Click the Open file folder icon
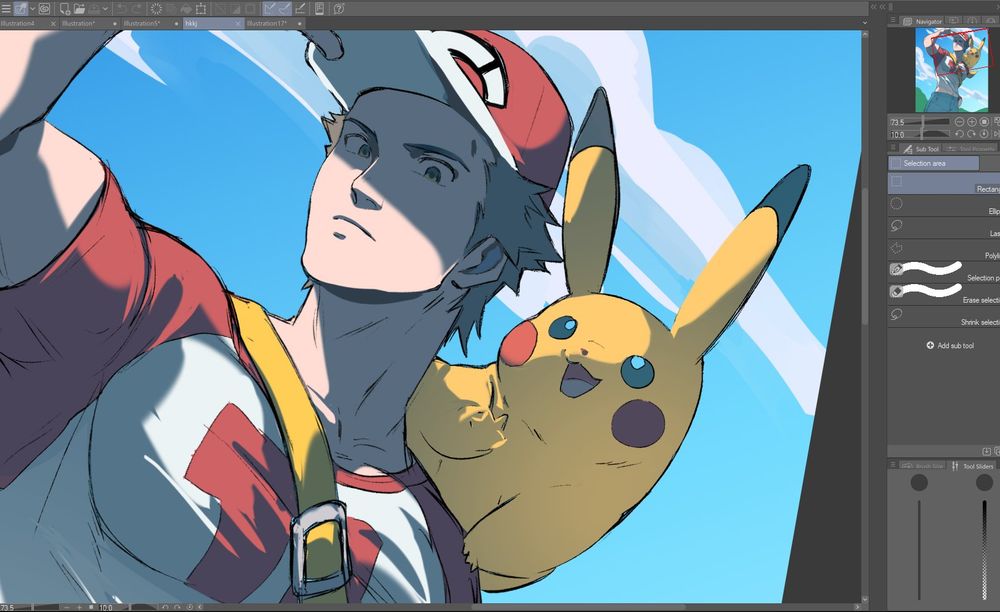This screenshot has height=612, width=1000. 79,8
